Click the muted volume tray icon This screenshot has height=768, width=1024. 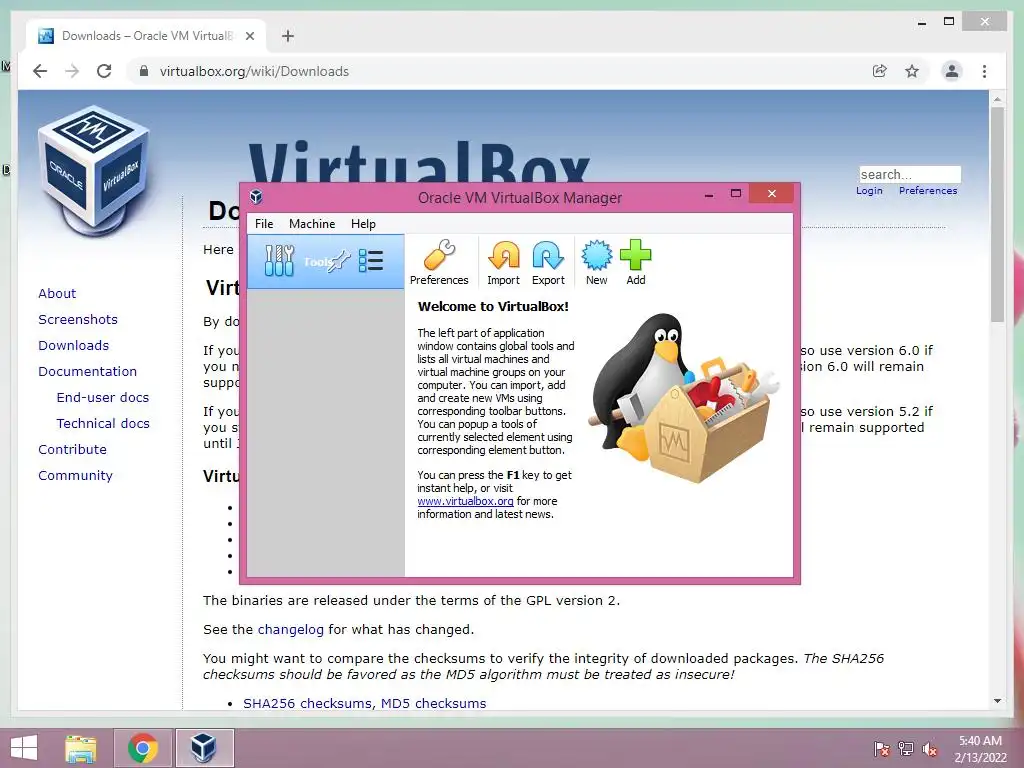[929, 748]
